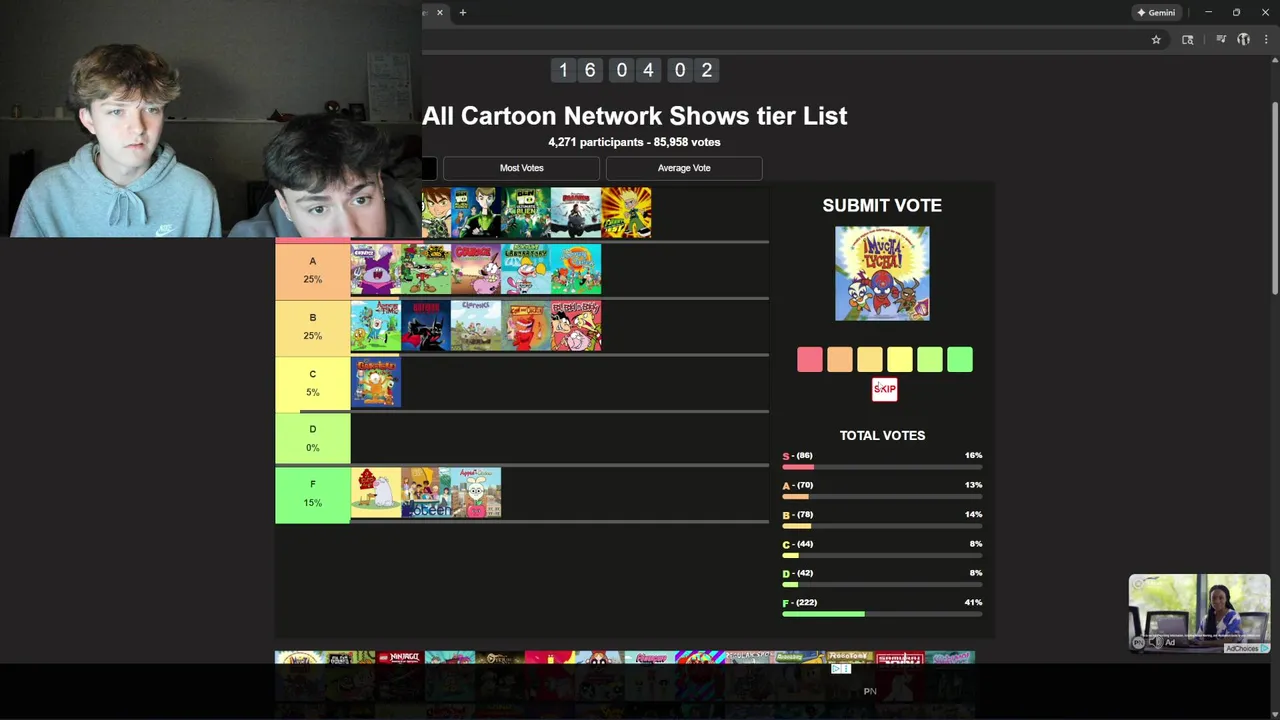Click the Dragons Riders of Berk thumbnail
This screenshot has height=720, width=1280.
tap(576, 212)
